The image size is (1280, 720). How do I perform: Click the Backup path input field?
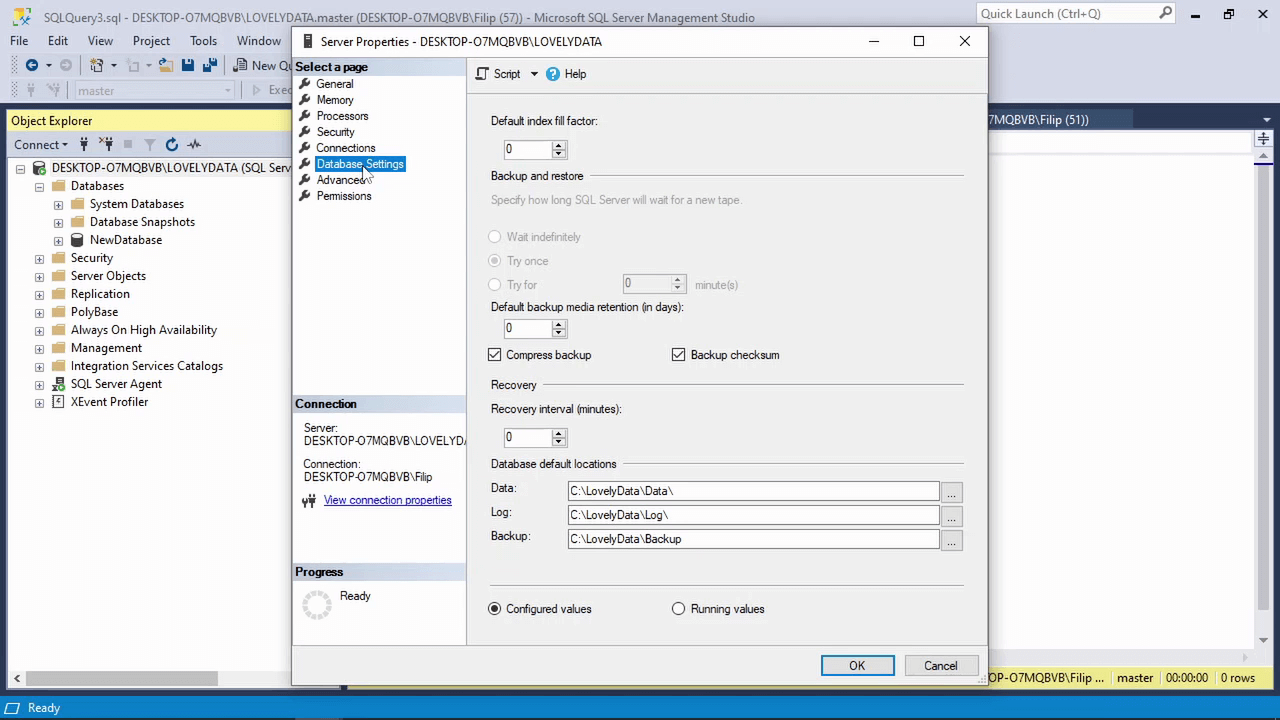[753, 539]
